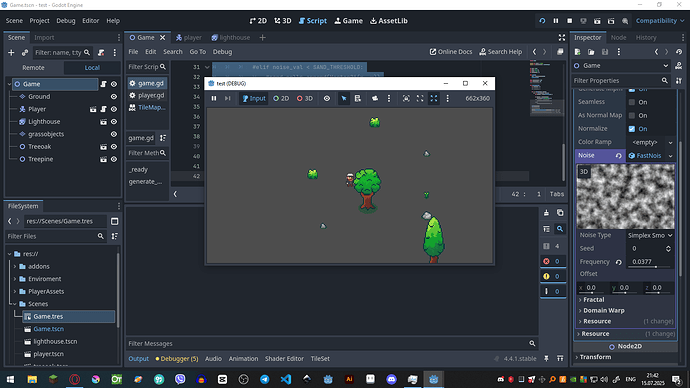690x388 pixels.
Task: Hide the Ground node
Action: click(114, 97)
